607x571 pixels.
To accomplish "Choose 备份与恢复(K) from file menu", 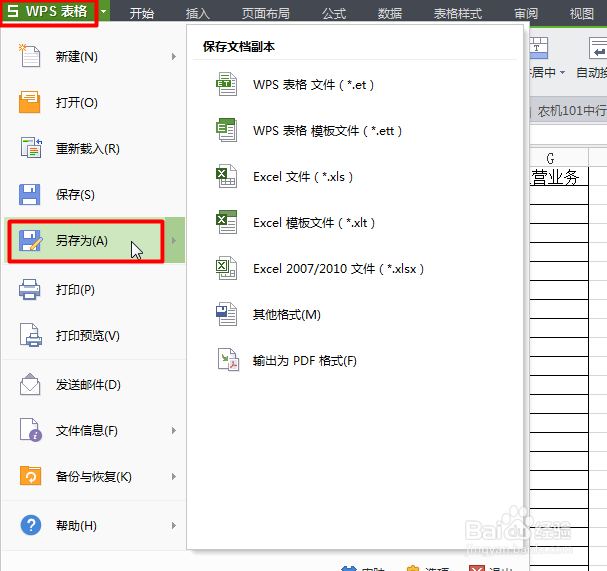I will (94, 476).
